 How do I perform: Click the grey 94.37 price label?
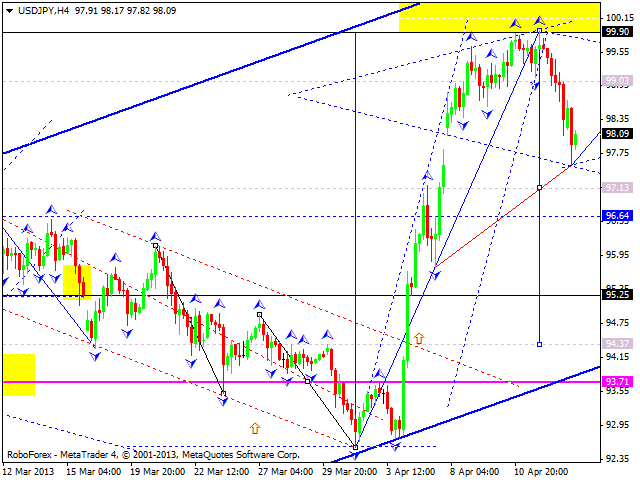[x=617, y=344]
